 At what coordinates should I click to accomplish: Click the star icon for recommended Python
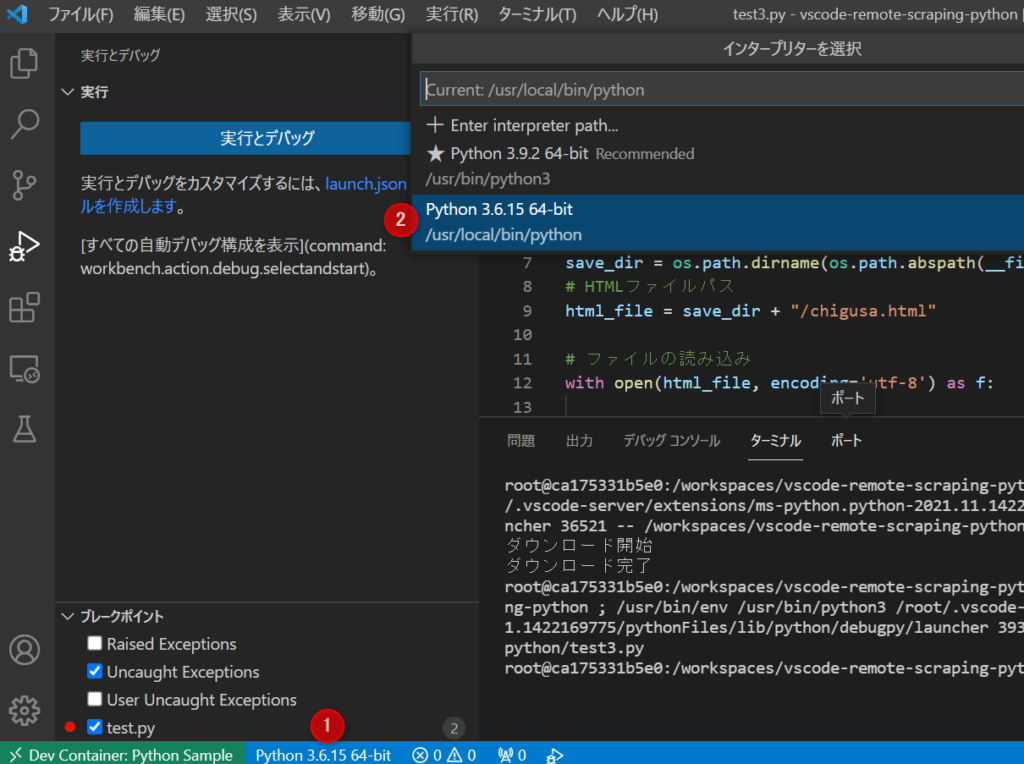coord(435,153)
